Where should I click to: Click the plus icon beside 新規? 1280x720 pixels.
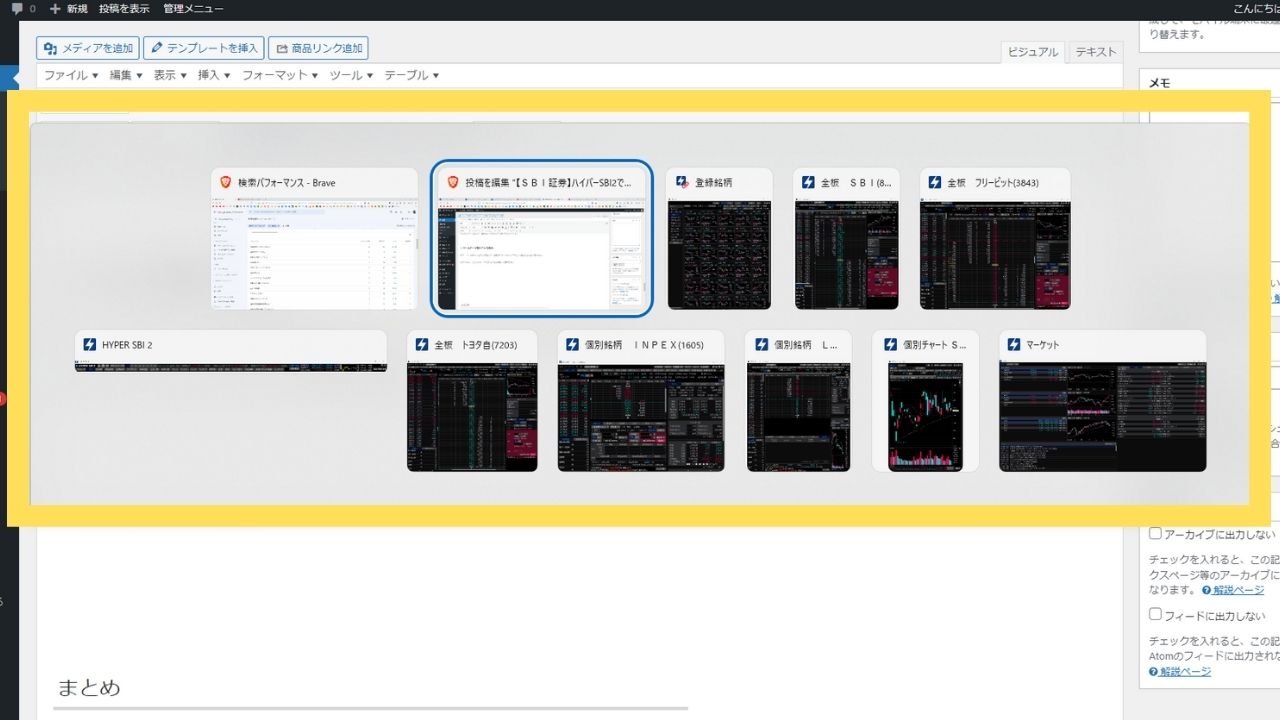pyautogui.click(x=55, y=9)
